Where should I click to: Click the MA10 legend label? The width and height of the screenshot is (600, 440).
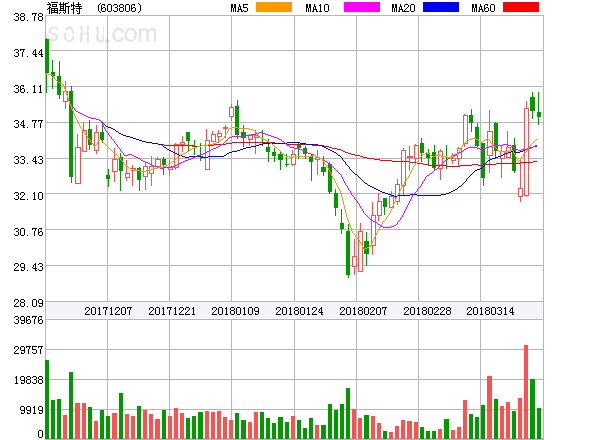click(318, 8)
